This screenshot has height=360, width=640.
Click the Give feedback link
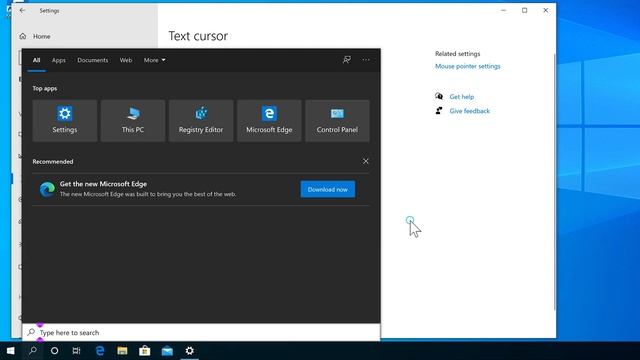469,111
